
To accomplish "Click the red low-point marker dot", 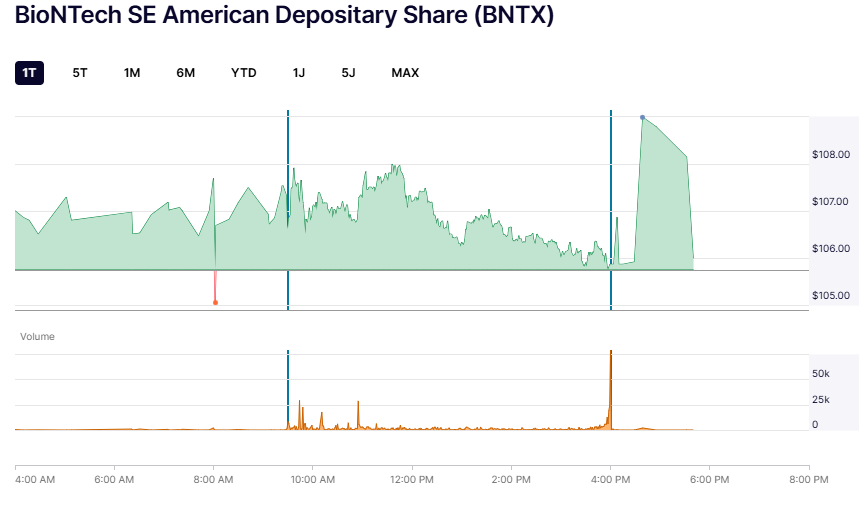I will point(215,302).
